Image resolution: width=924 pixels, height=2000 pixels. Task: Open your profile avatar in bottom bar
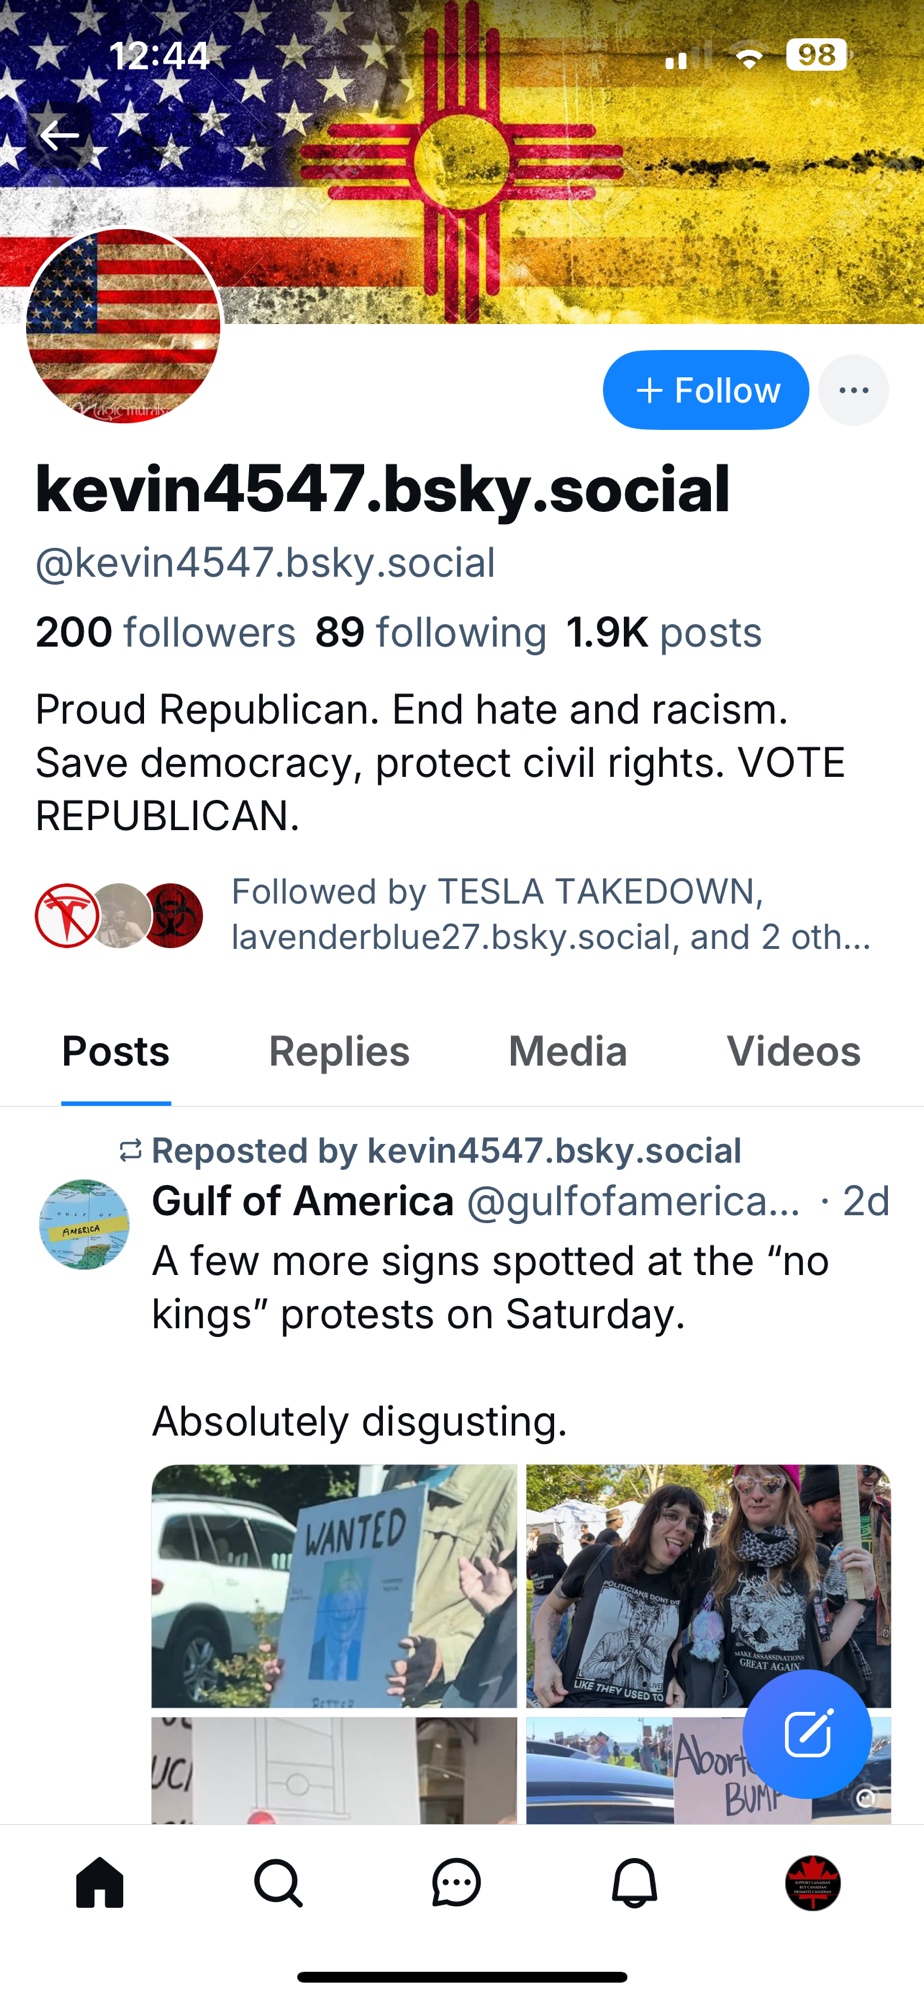point(813,1883)
